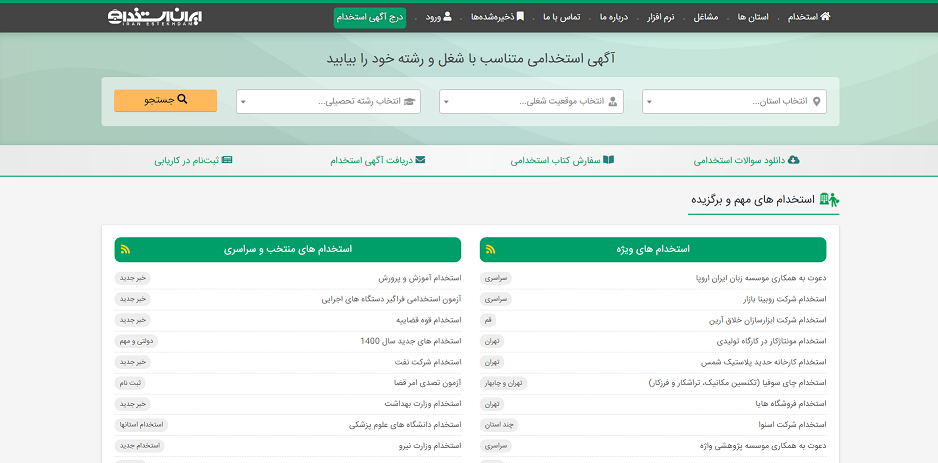Click the cloud download icon for سوالات استخدامی
Image resolution: width=938 pixels, height=463 pixels.
tap(794, 160)
